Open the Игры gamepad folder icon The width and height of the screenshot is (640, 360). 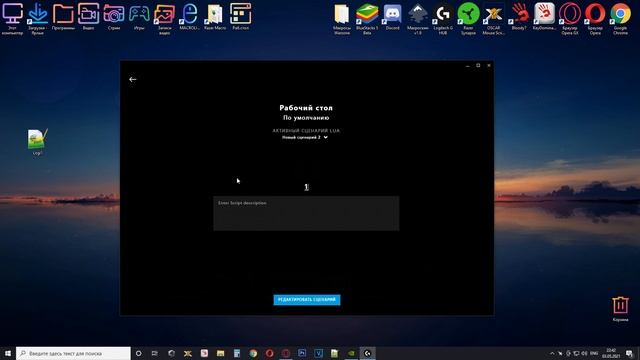pyautogui.click(x=139, y=17)
